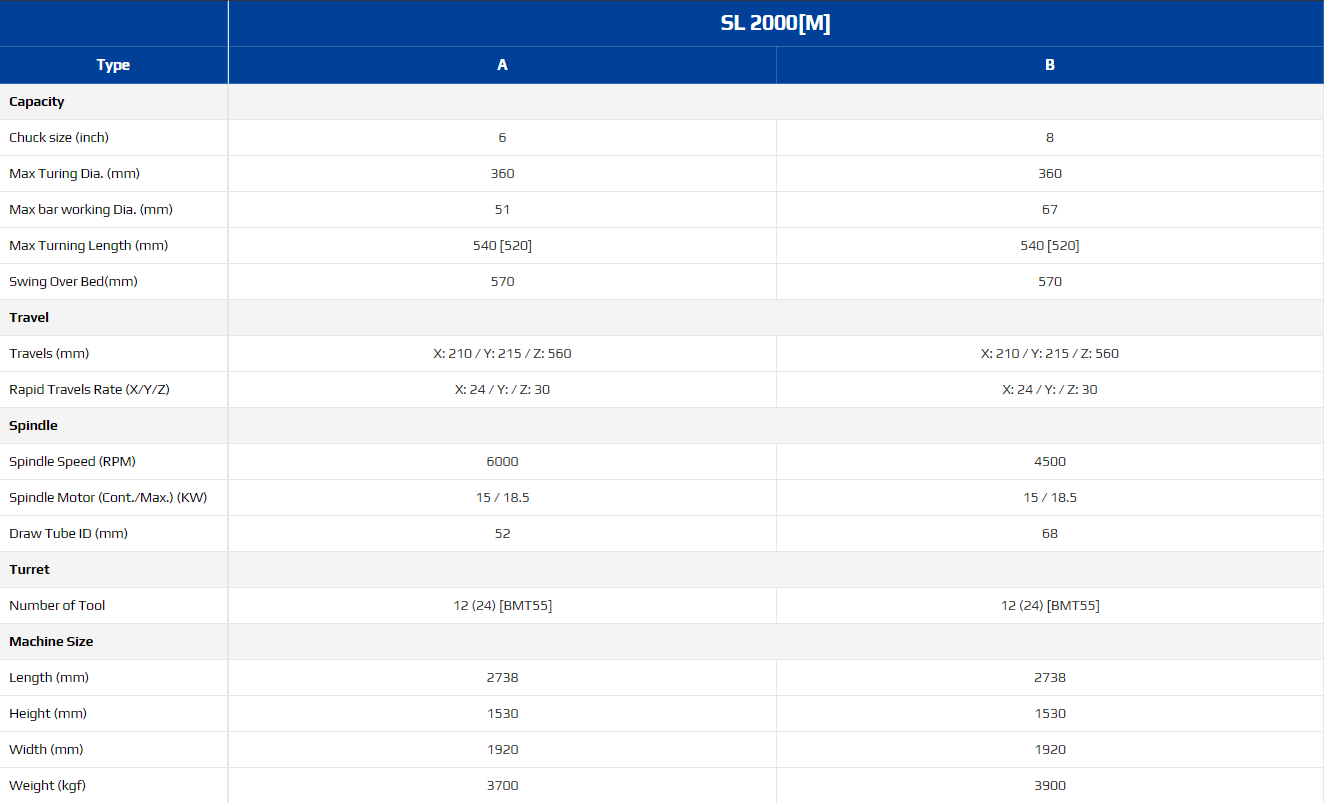The width and height of the screenshot is (1326, 803).
Task: Click type B travels X: 210 / Y: 215 / Z: 560
Action: pos(1050,354)
